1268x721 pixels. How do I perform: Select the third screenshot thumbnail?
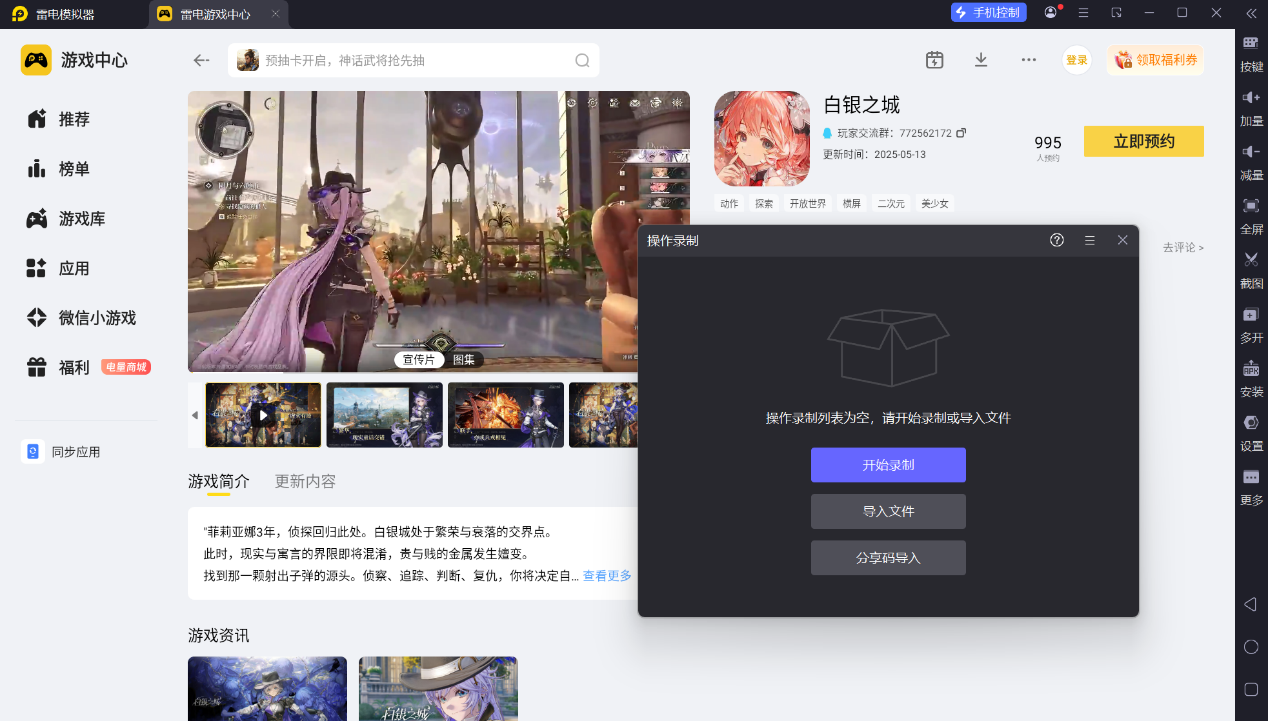click(506, 415)
